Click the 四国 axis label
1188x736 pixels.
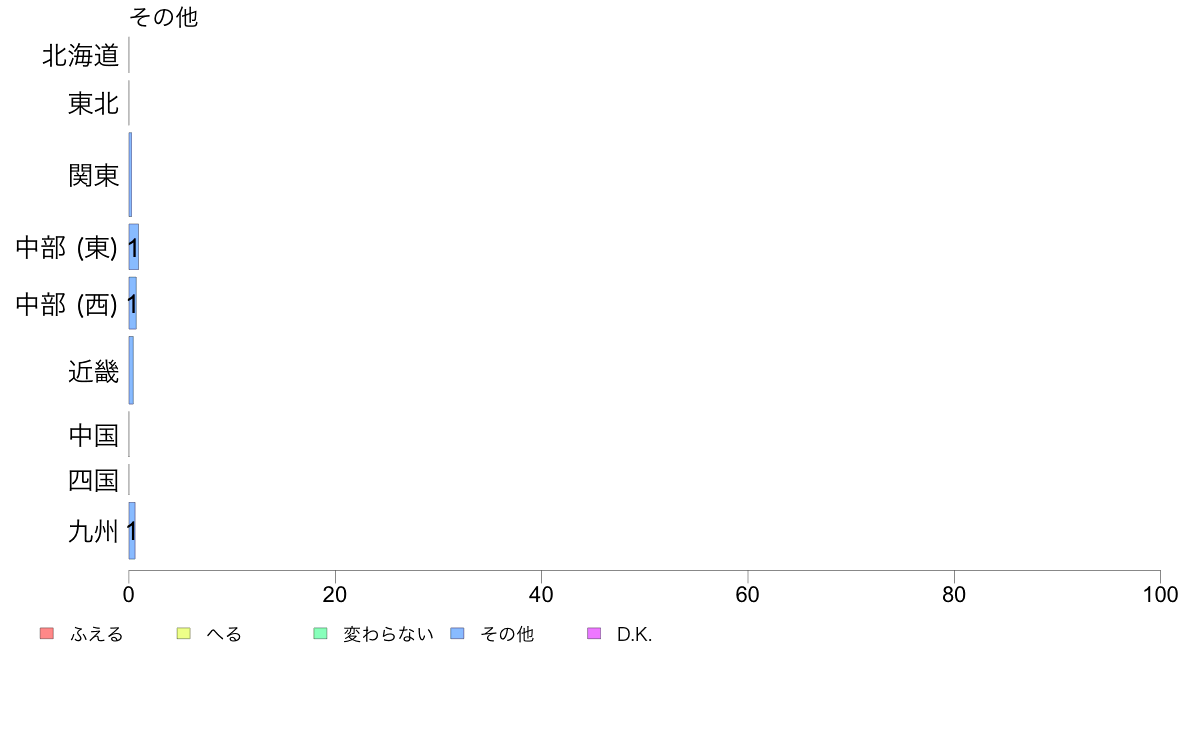tap(94, 480)
